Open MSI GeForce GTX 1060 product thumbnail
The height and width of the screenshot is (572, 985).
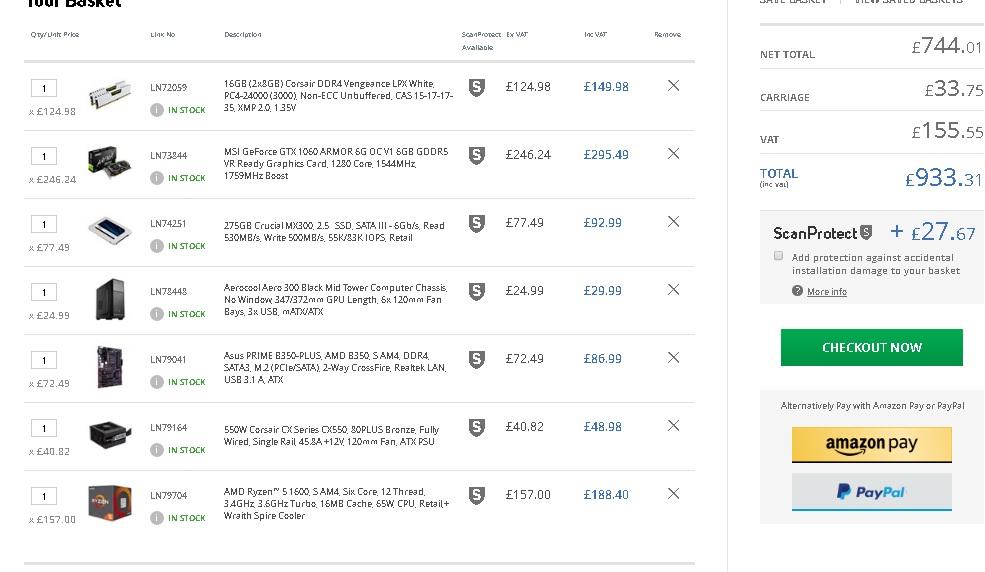pos(109,161)
